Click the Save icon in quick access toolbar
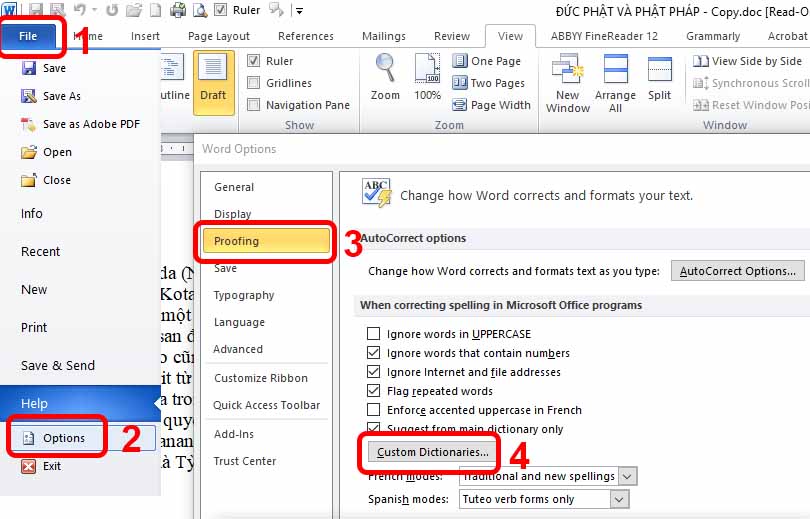 (35, 10)
